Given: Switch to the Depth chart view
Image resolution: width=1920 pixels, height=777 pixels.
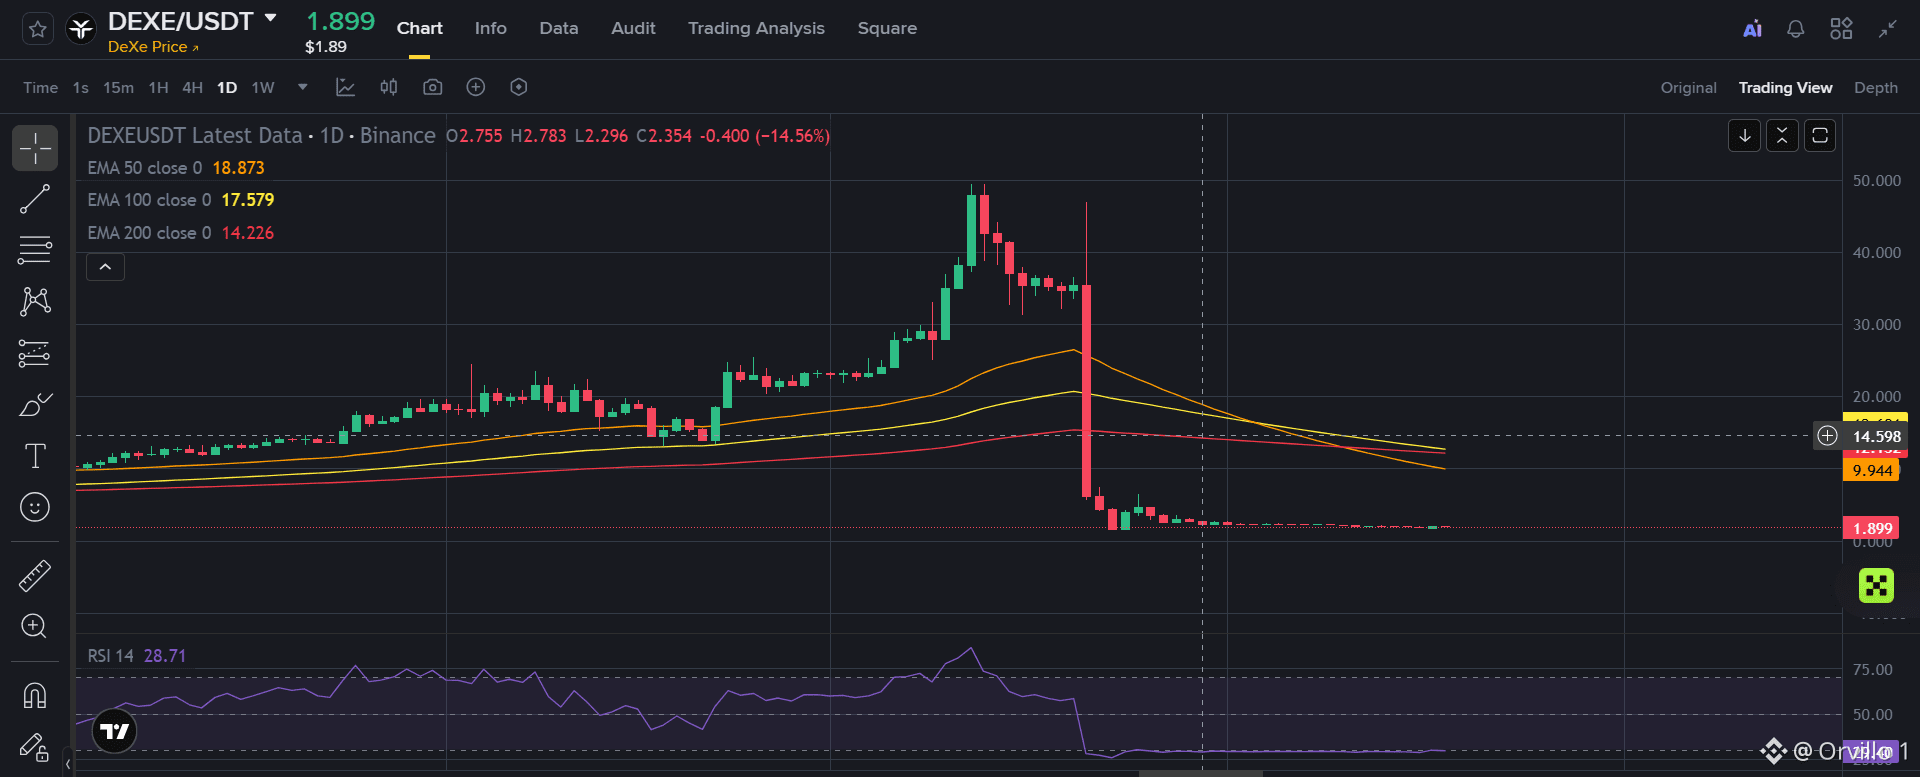Looking at the screenshot, I should (1875, 88).
